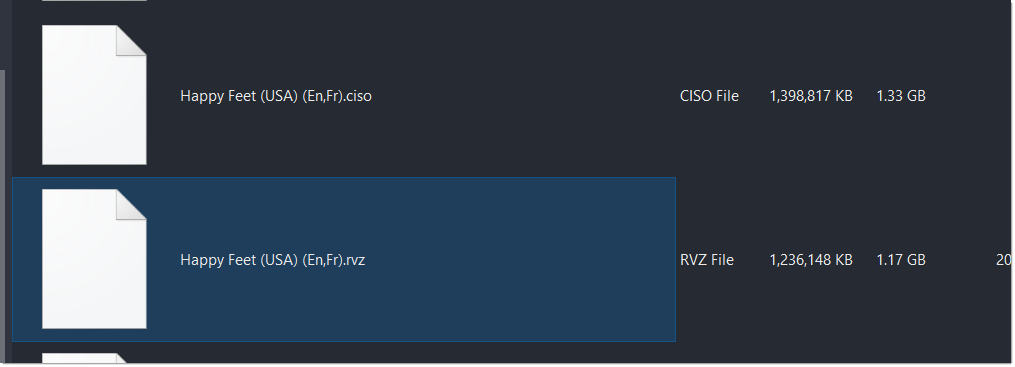The image size is (1015, 367).
Task: Click the dark scrollbar track above the thumb
Action: [3, 34]
